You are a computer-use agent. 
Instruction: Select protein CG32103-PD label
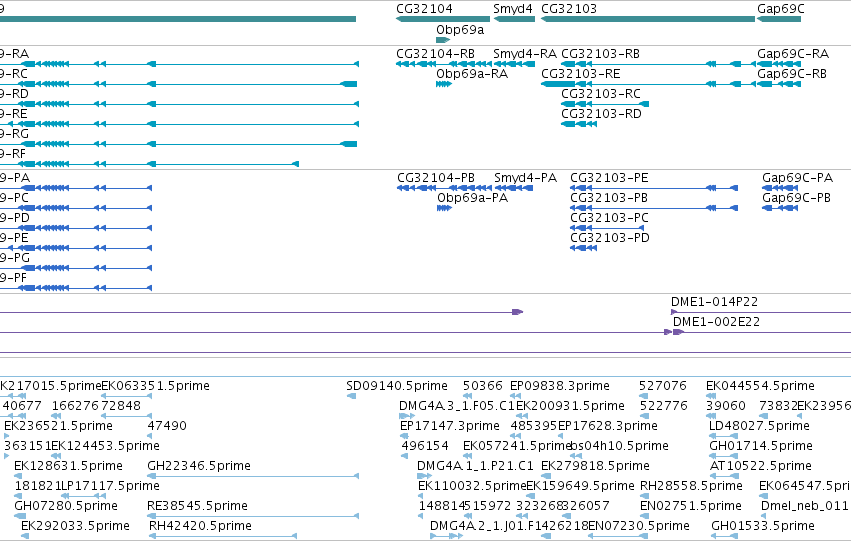[x=610, y=238]
